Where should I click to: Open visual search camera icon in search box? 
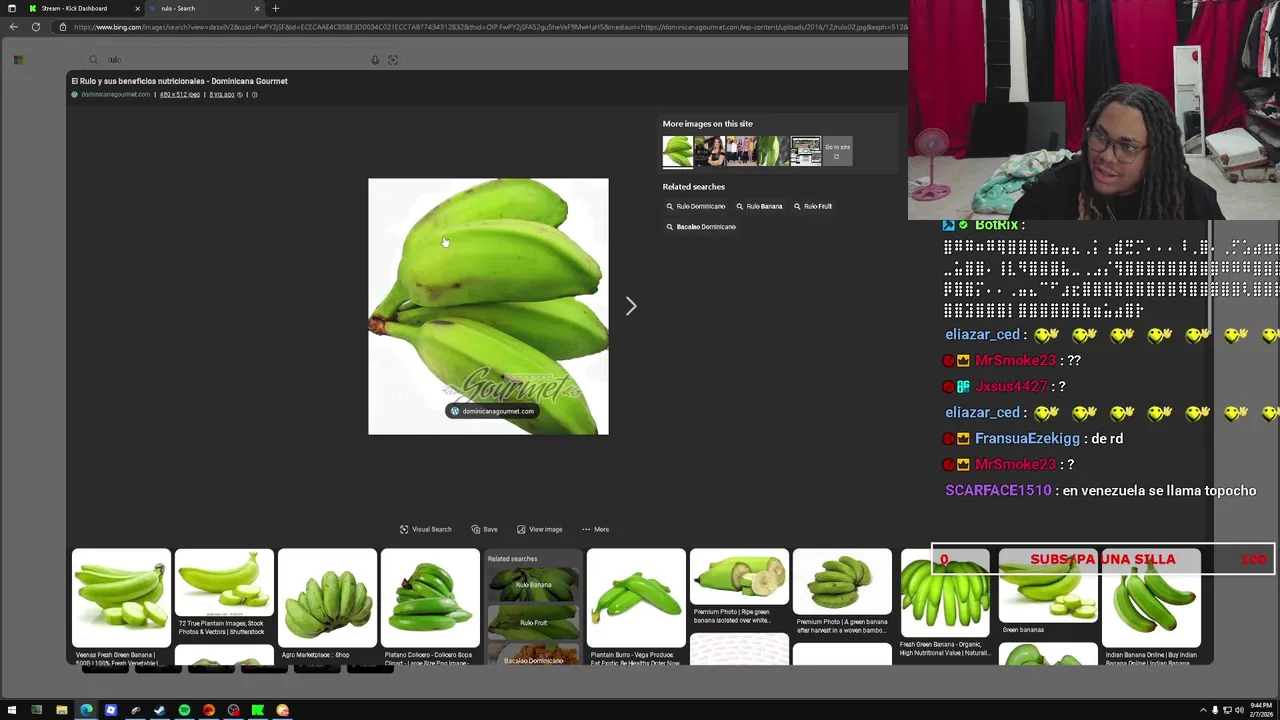pos(393,60)
